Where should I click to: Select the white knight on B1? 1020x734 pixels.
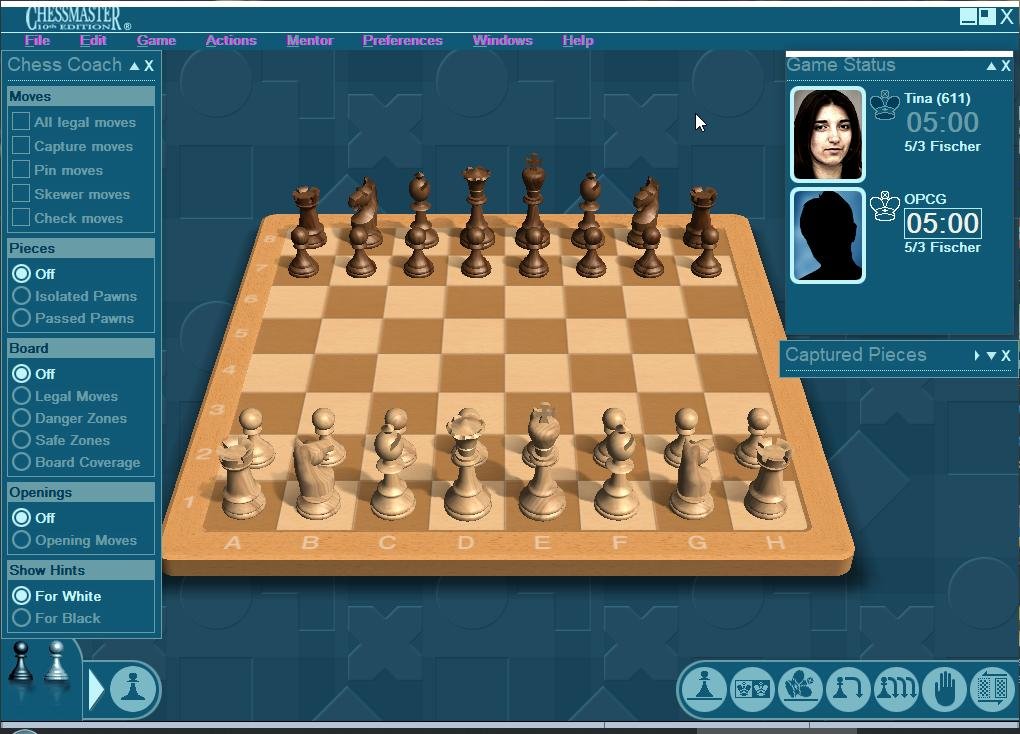coord(316,476)
